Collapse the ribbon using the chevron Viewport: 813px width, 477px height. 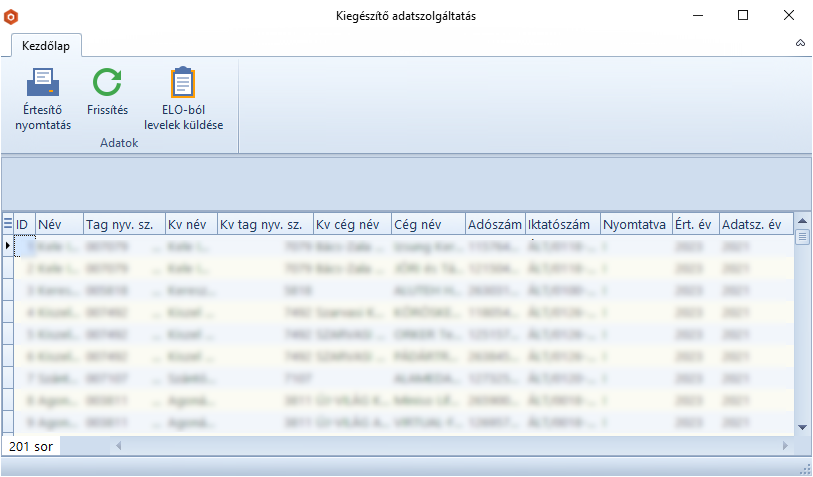click(799, 44)
